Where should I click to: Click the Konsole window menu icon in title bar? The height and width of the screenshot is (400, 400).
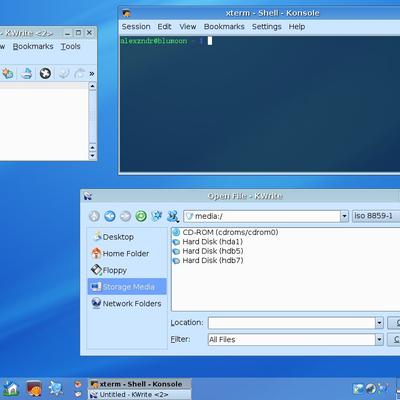coord(126,13)
